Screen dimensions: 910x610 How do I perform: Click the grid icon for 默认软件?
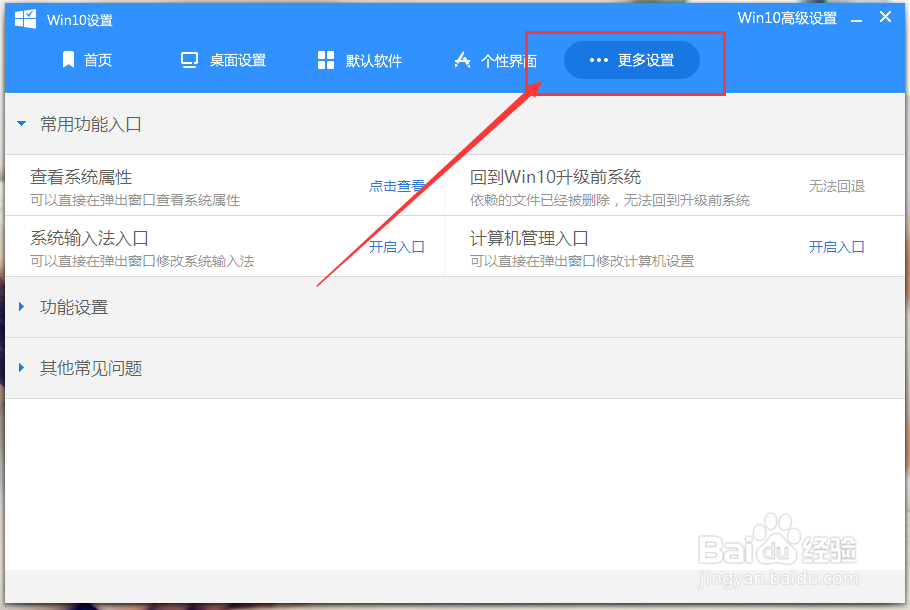[326, 60]
